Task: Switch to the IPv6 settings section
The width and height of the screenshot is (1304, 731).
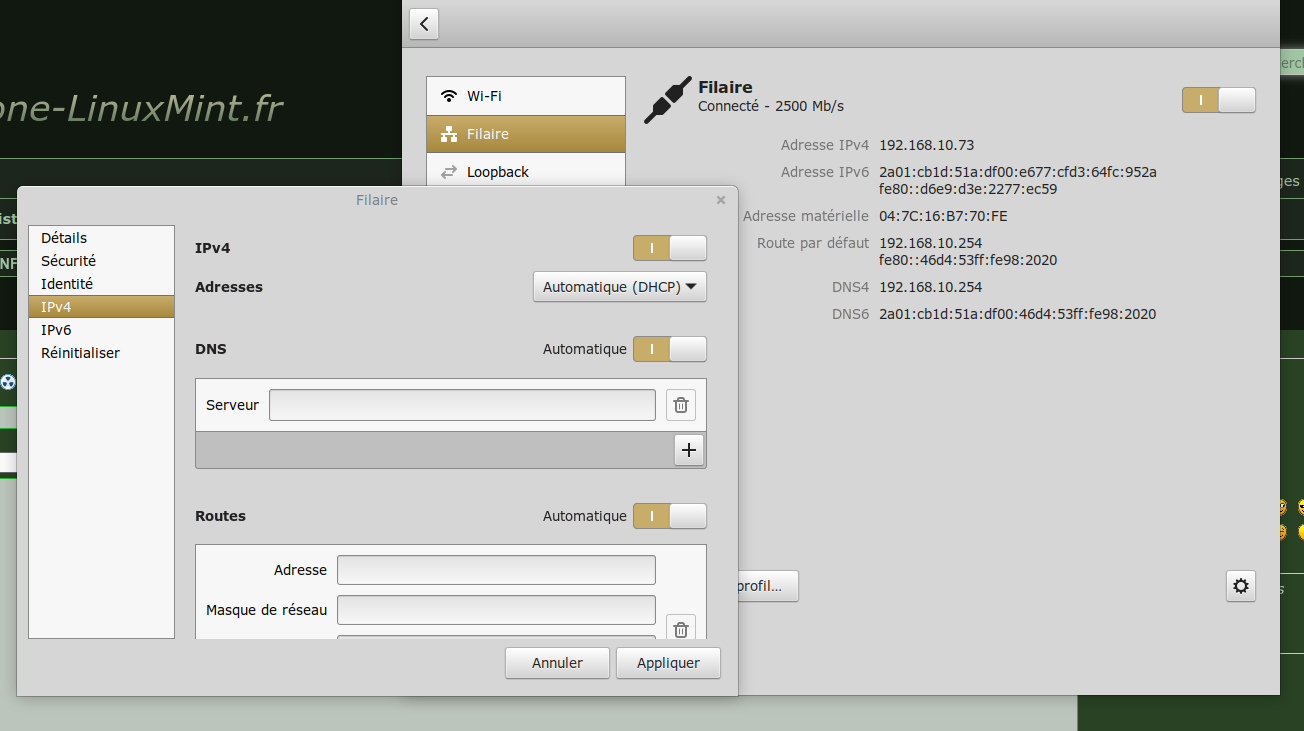Action: 56,330
